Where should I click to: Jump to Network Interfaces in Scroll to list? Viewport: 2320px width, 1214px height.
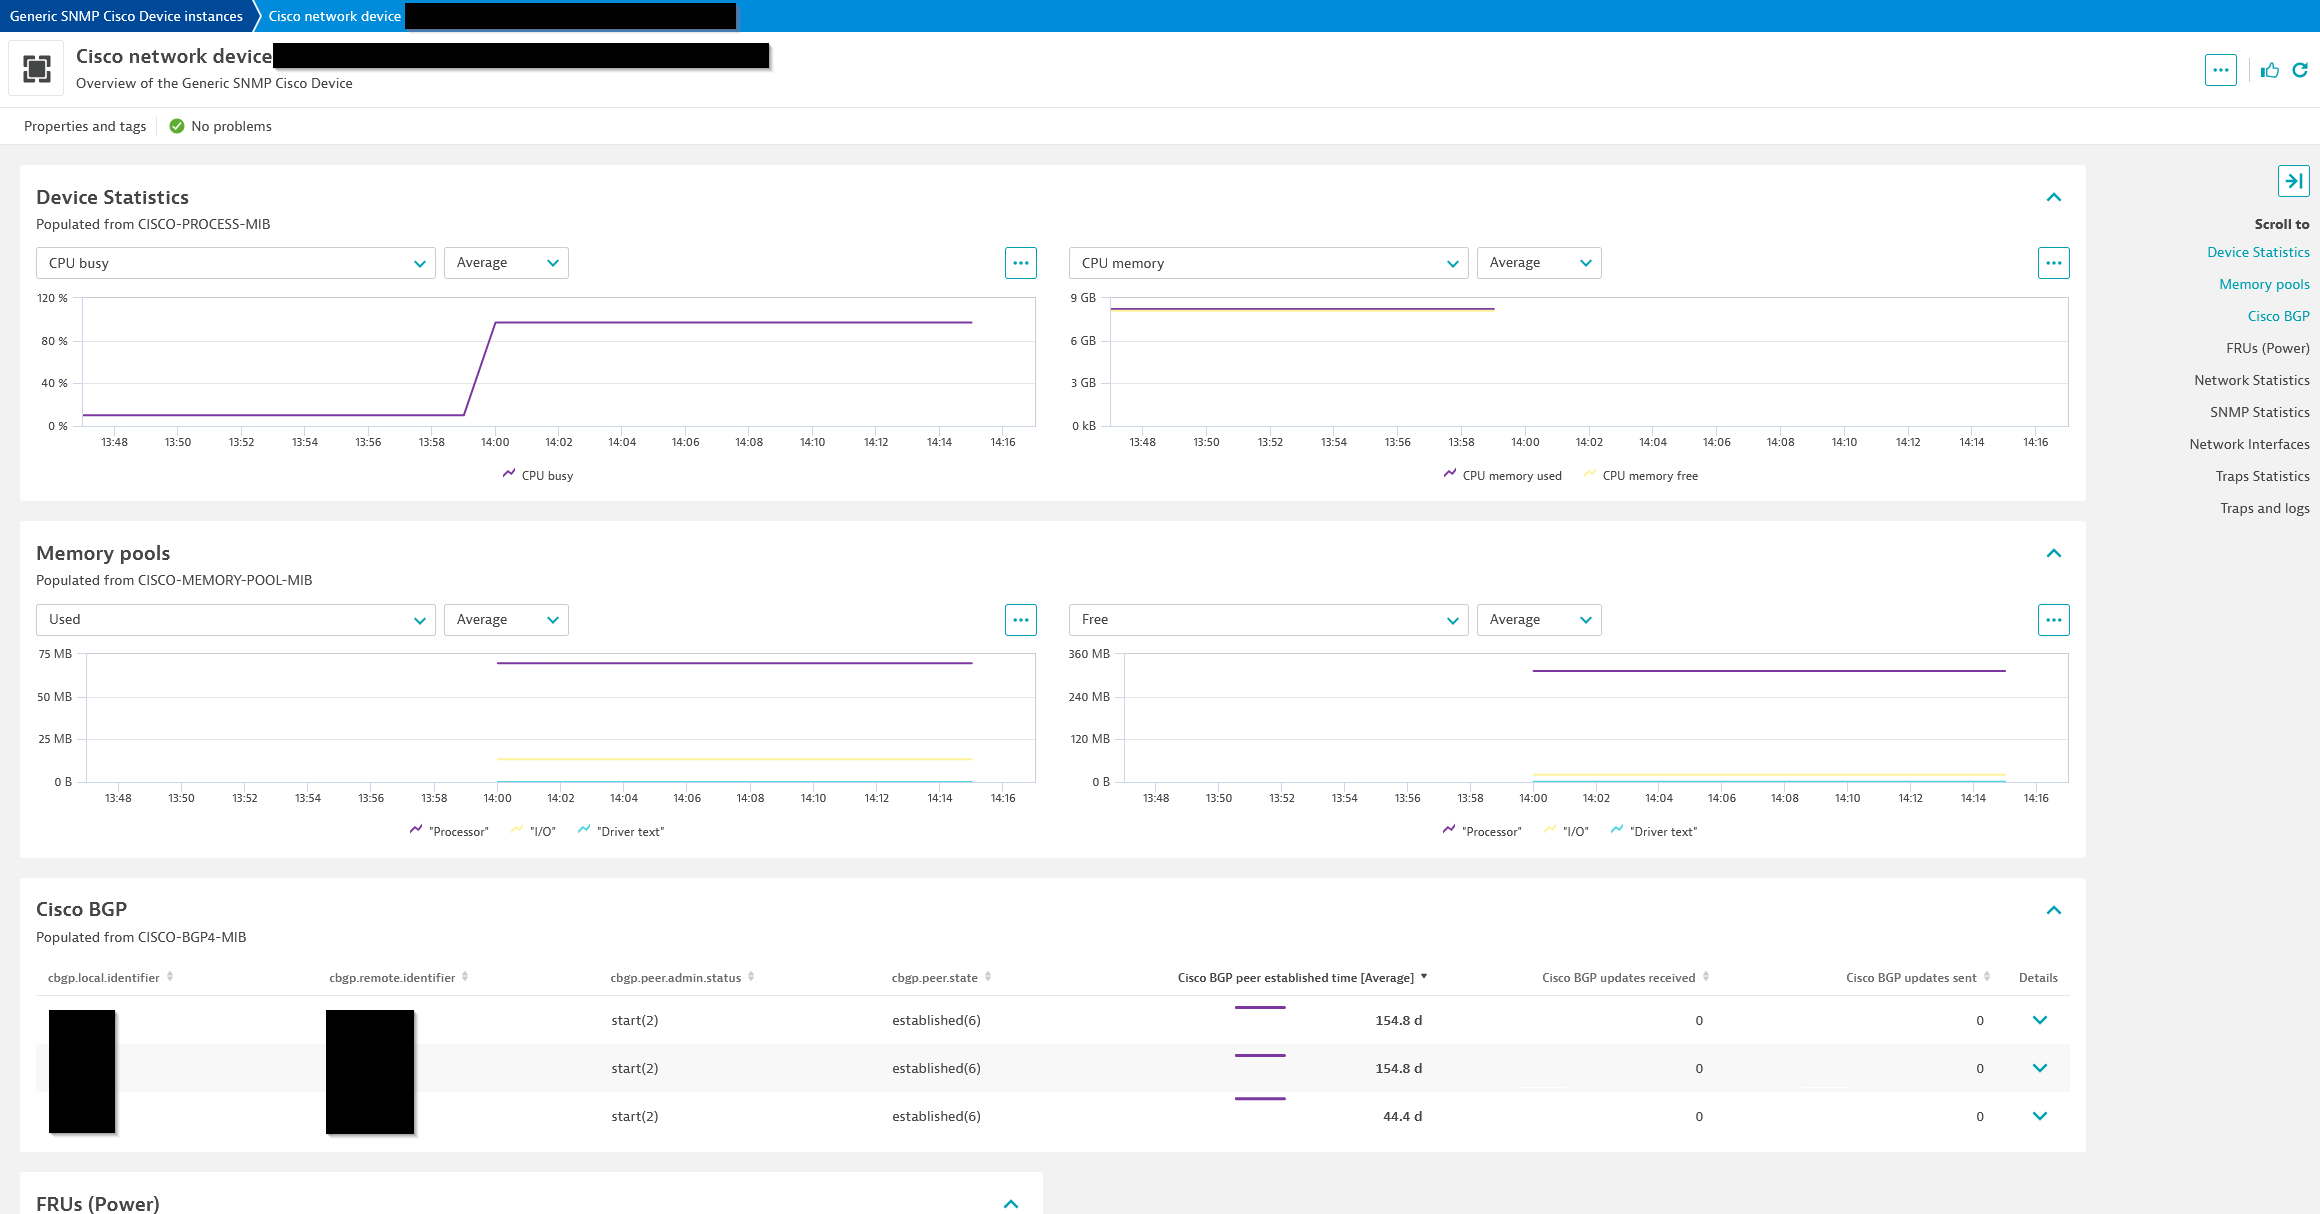point(2249,444)
